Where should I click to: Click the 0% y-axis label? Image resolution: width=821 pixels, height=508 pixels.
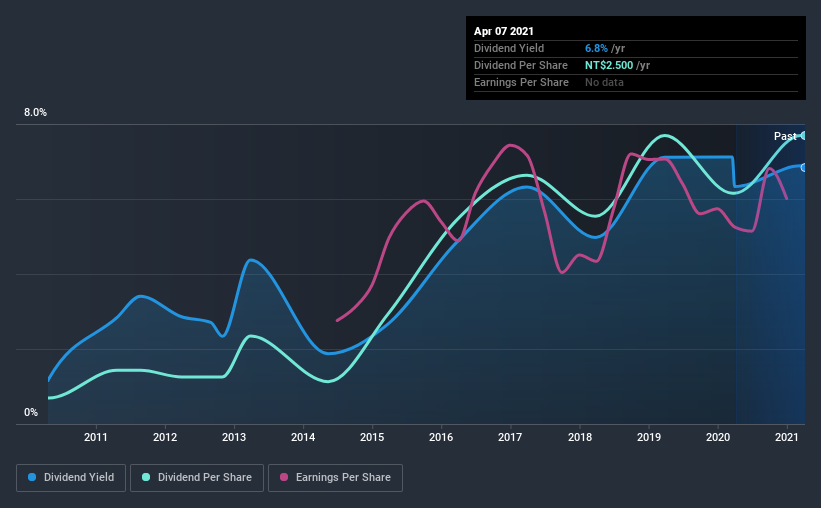pos(31,413)
